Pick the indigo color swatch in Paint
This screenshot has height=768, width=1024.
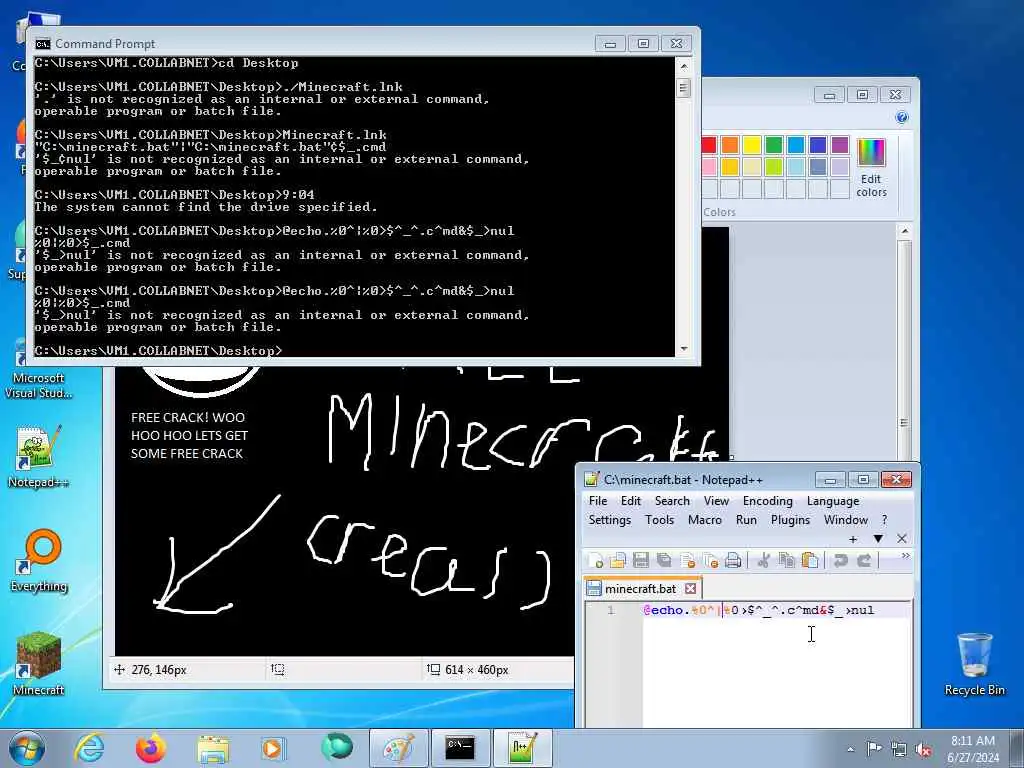coord(818,144)
